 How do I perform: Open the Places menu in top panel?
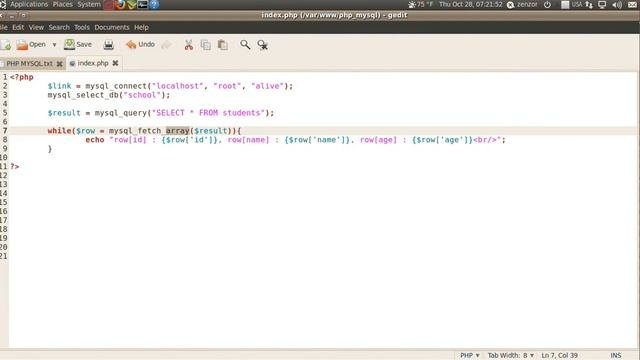coord(62,4)
